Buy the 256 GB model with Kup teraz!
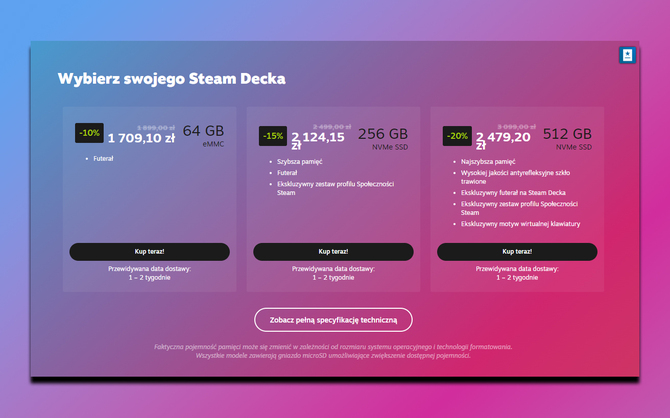Screen dimensions: 670x418 coord(333,252)
